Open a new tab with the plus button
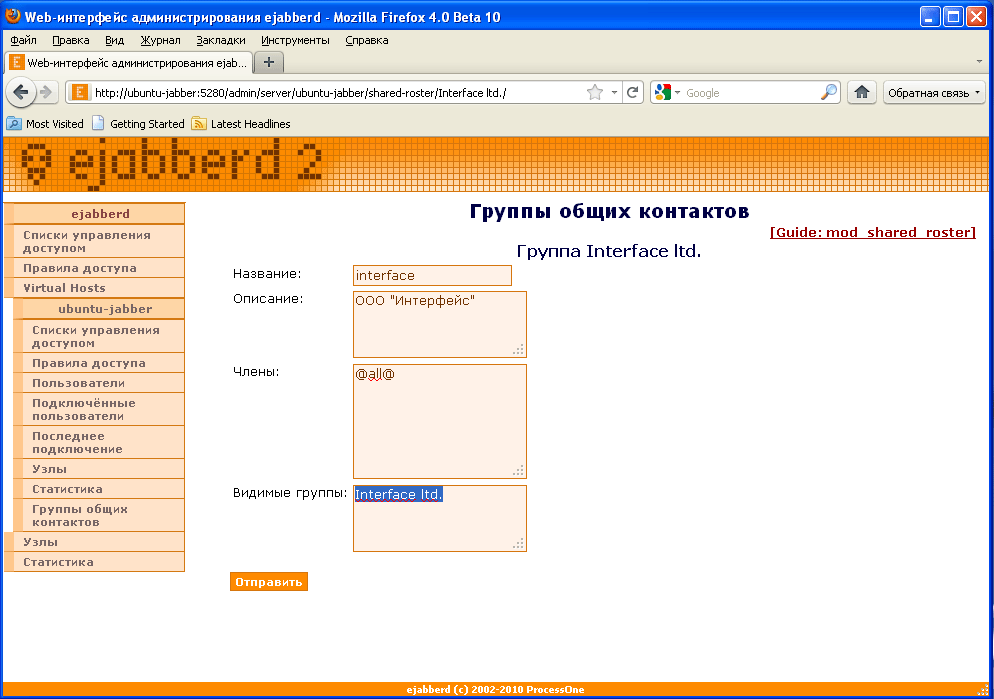The image size is (994, 699). click(x=269, y=62)
